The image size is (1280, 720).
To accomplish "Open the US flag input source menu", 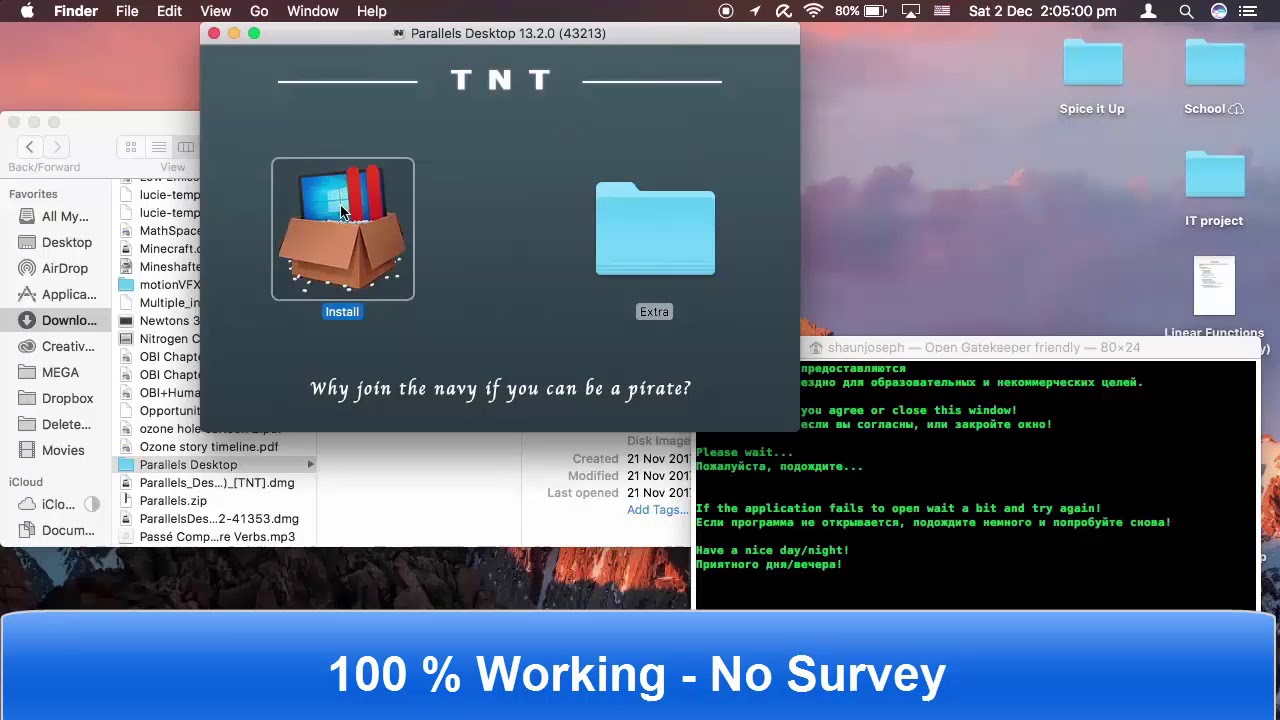I will click(942, 11).
